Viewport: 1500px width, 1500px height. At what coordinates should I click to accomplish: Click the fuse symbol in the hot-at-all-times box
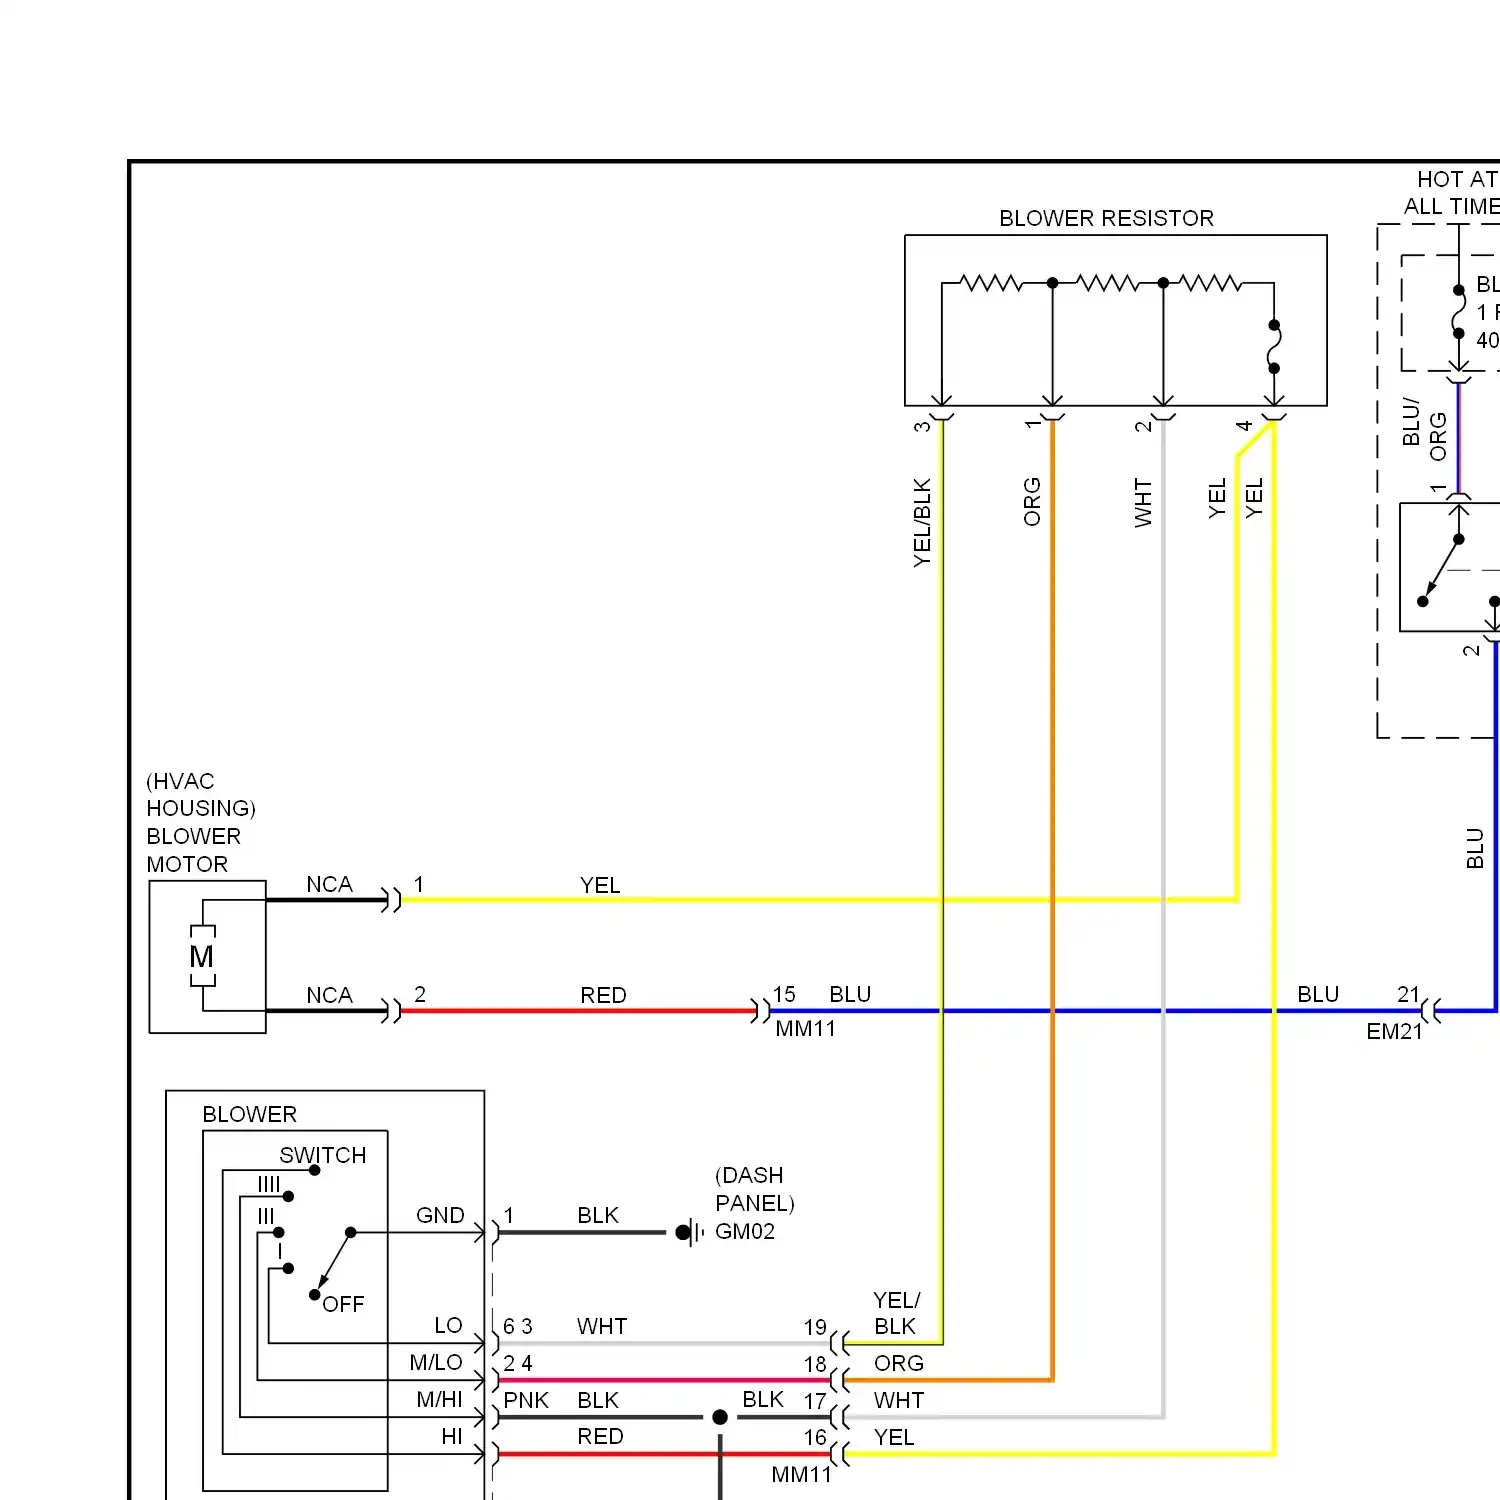point(1459,312)
